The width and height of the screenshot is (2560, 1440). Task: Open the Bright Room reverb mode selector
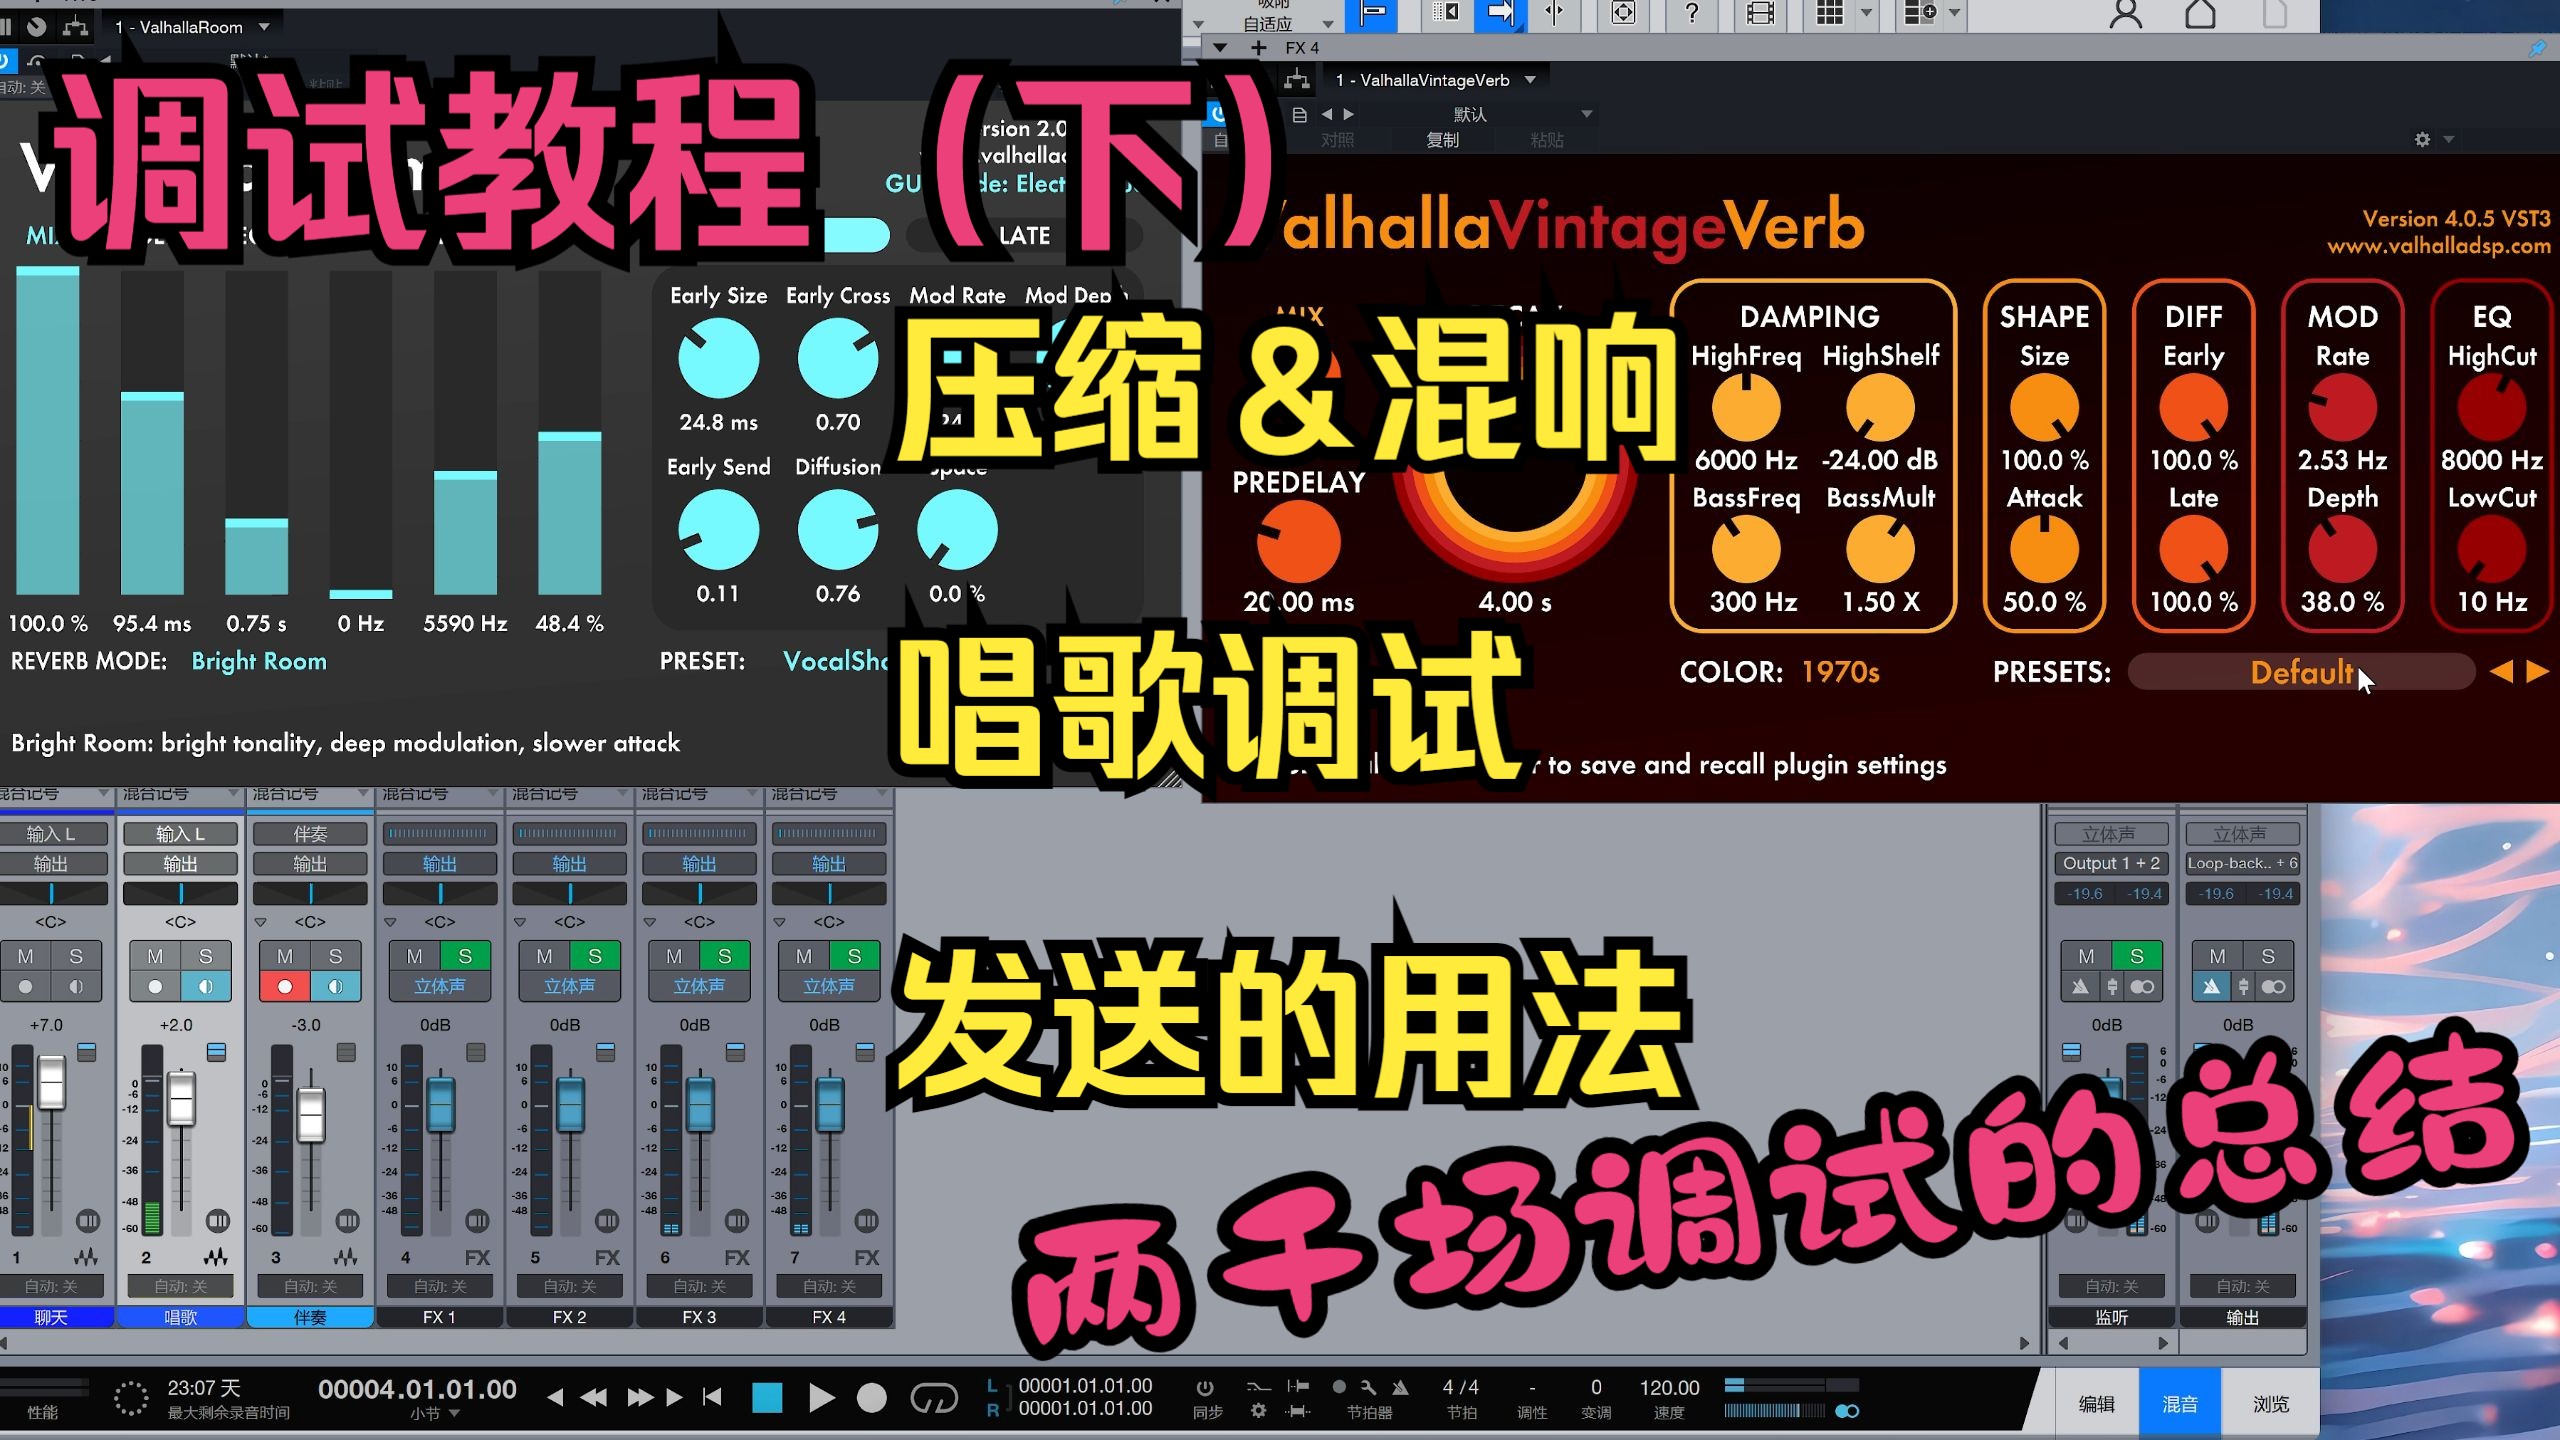coord(259,661)
